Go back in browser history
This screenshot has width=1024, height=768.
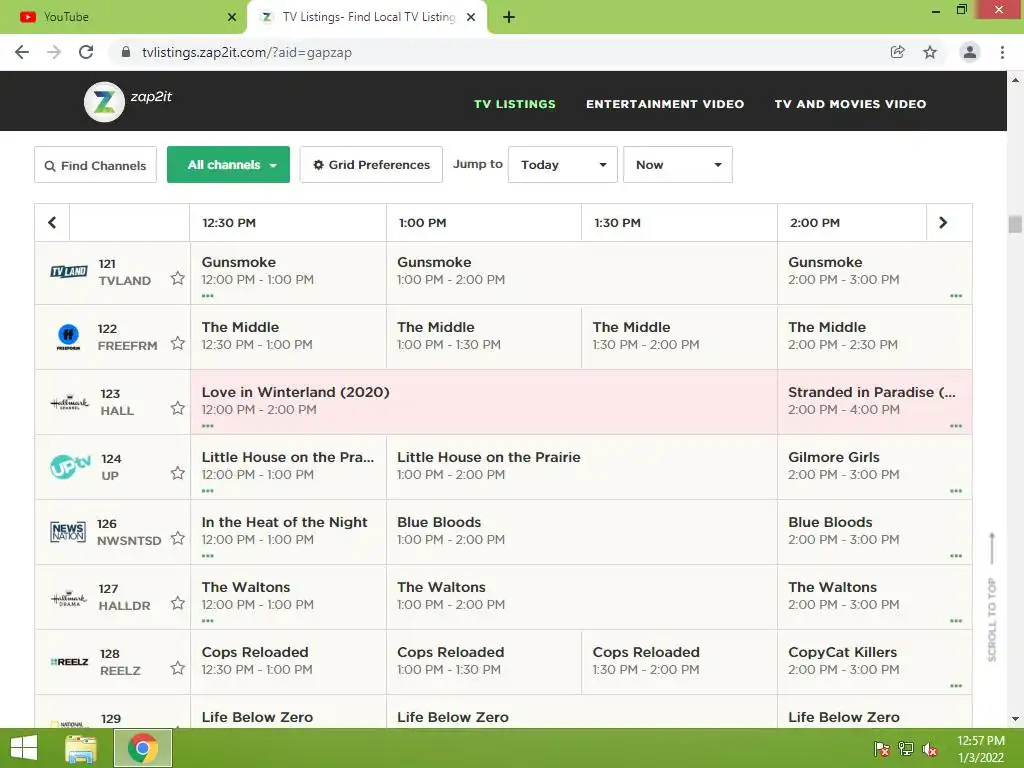[x=22, y=52]
